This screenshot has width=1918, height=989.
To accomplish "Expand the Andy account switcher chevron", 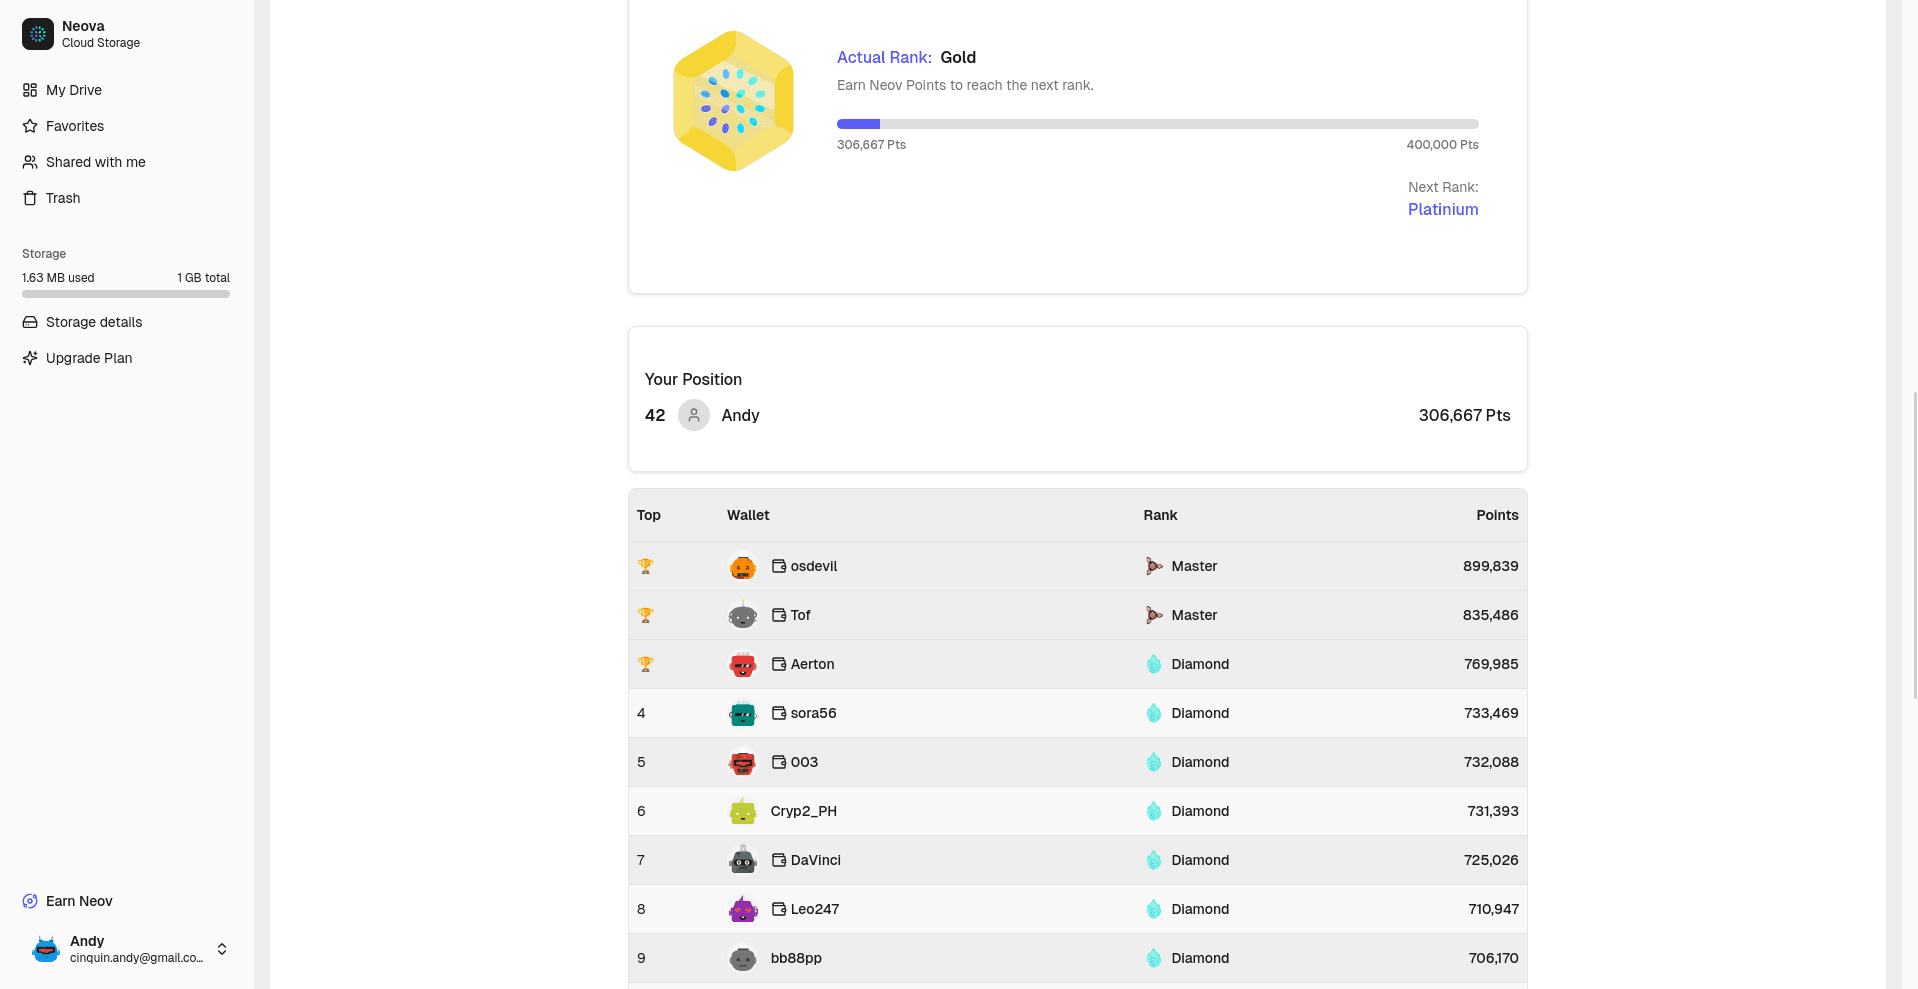I will (x=222, y=949).
